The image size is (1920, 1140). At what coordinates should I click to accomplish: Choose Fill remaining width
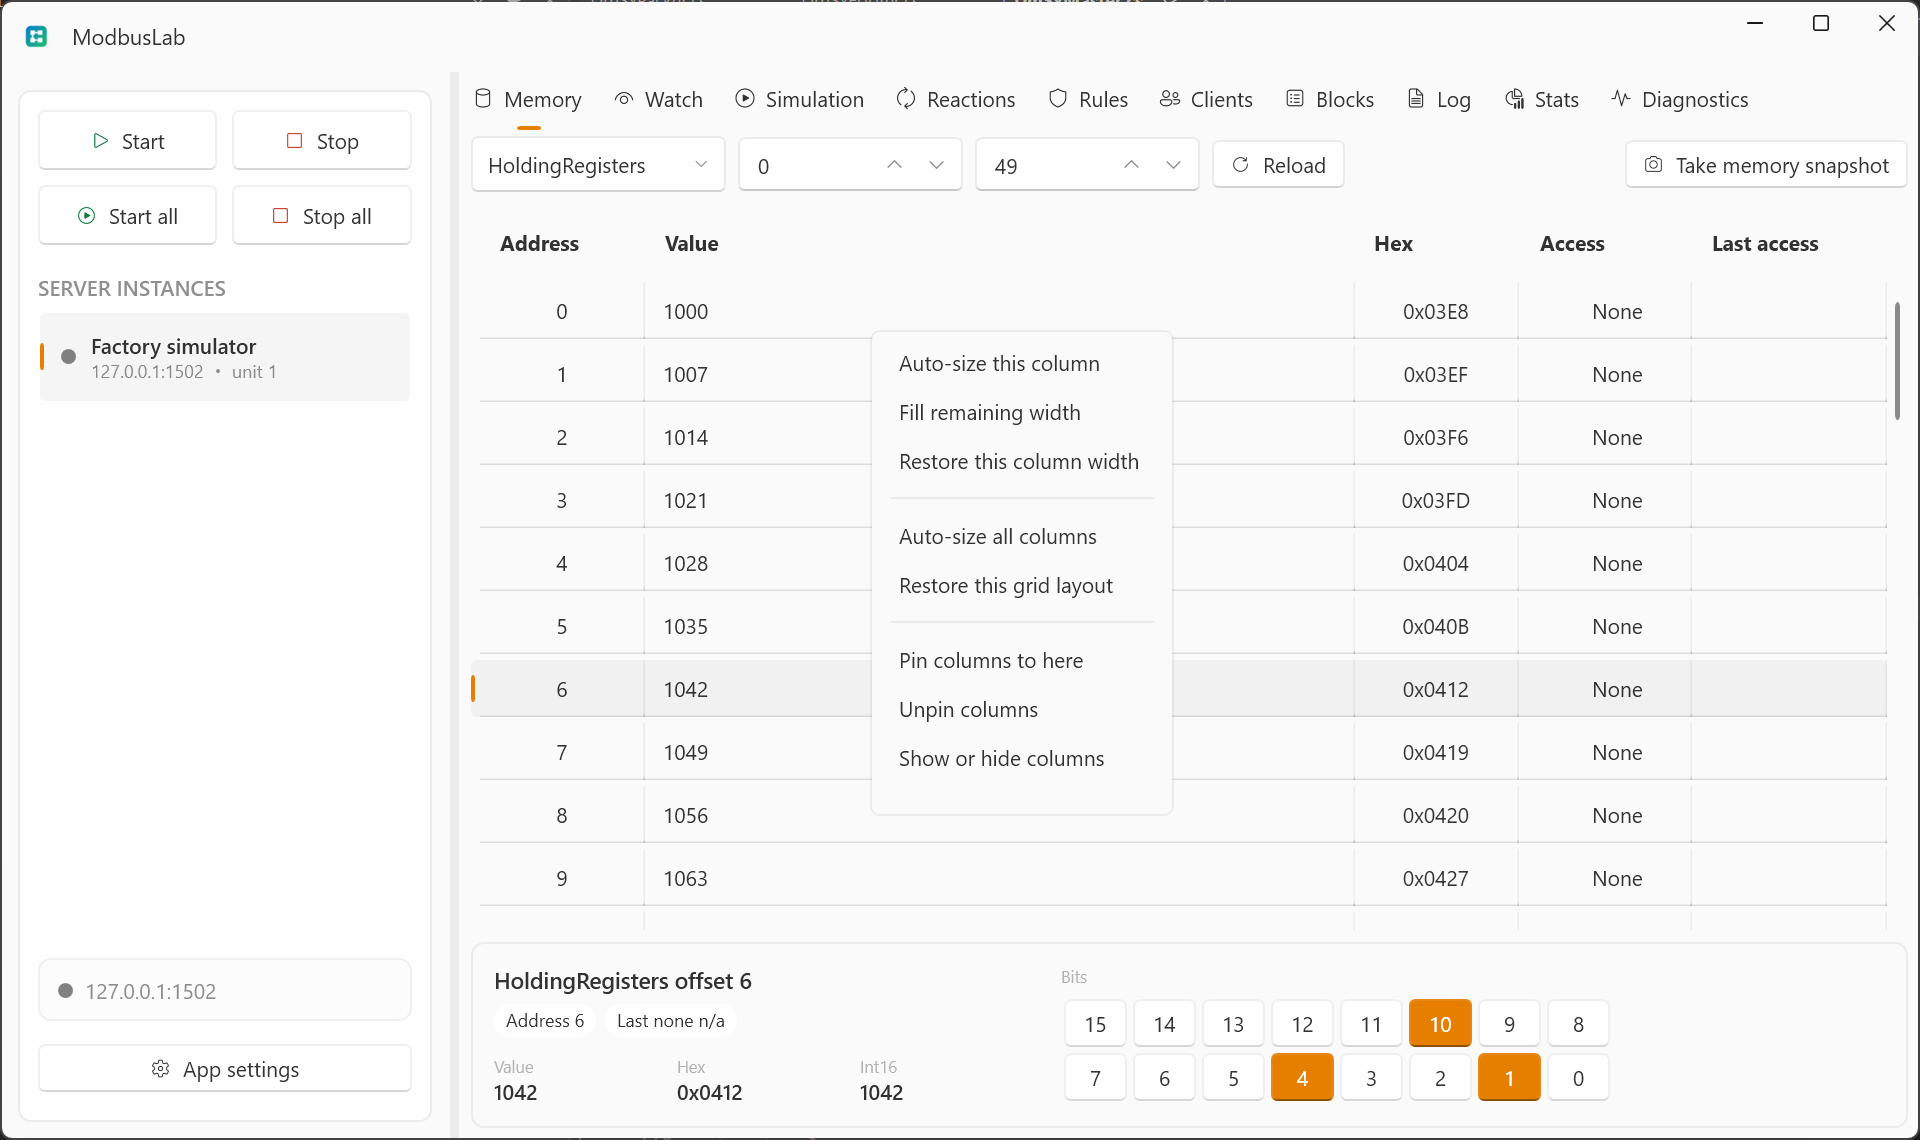point(1021,413)
